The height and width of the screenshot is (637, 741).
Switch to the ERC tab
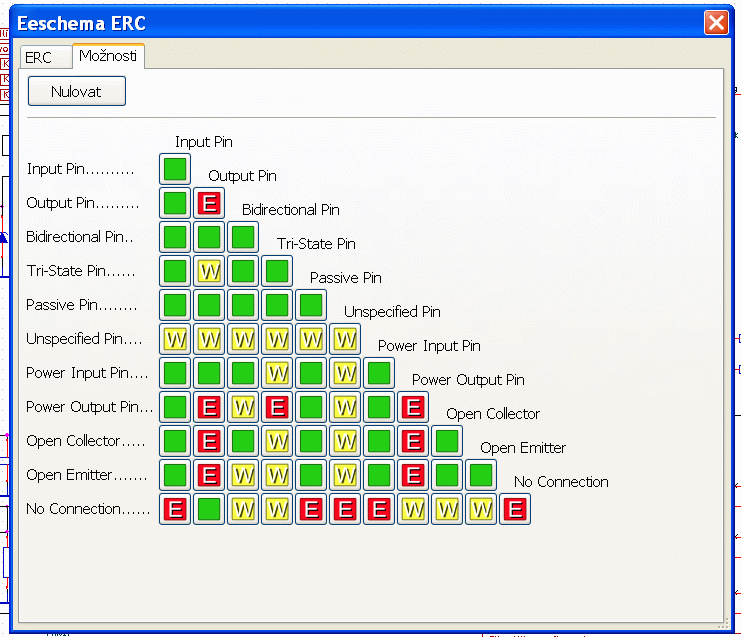(46, 57)
